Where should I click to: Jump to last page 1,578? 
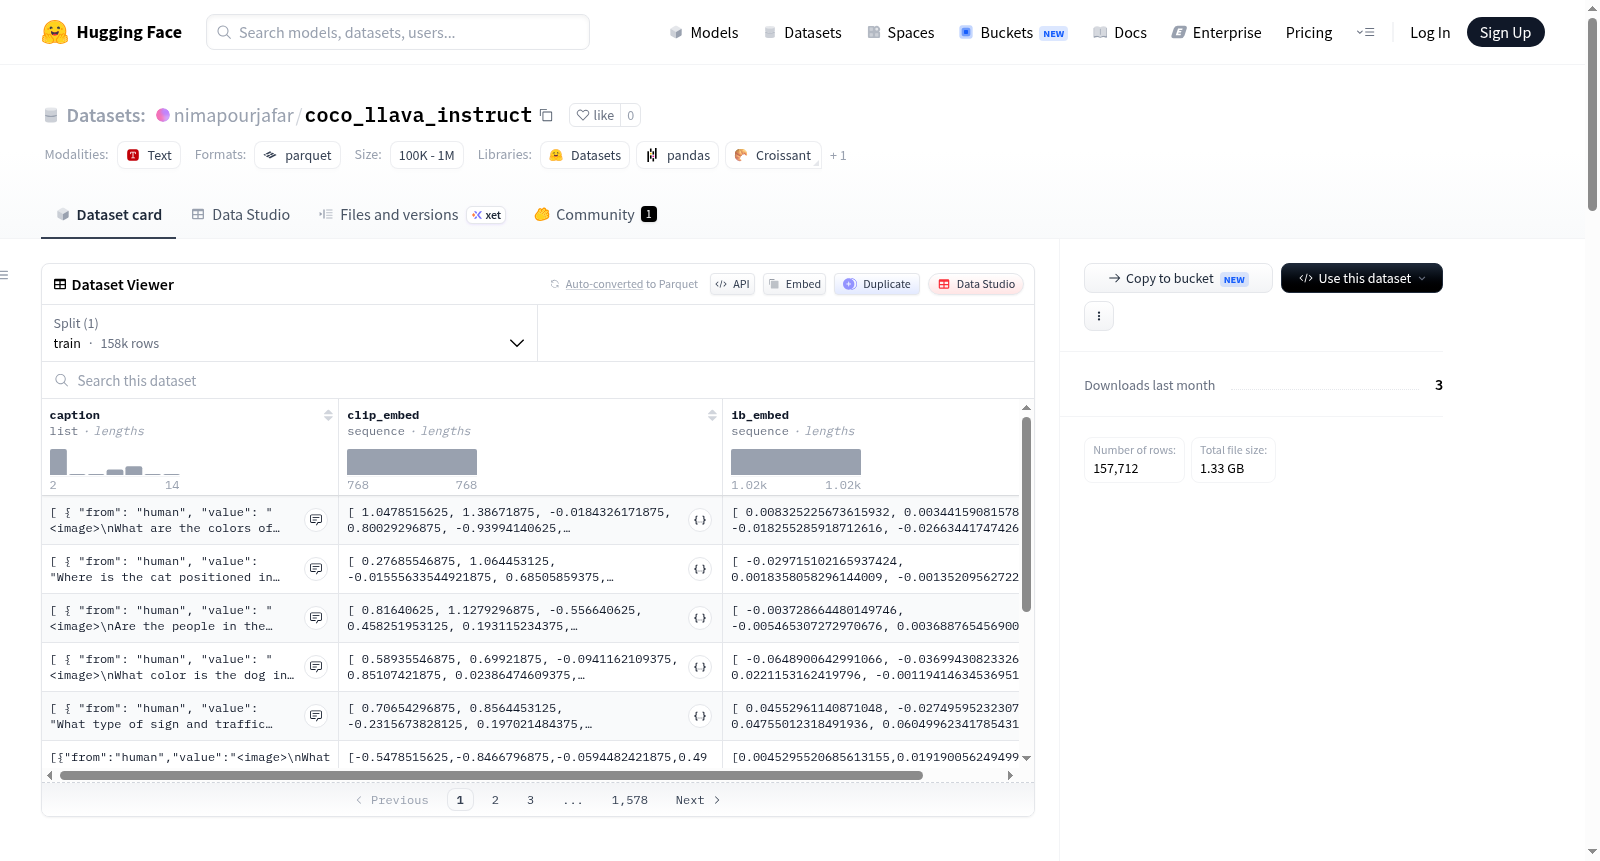point(630,800)
